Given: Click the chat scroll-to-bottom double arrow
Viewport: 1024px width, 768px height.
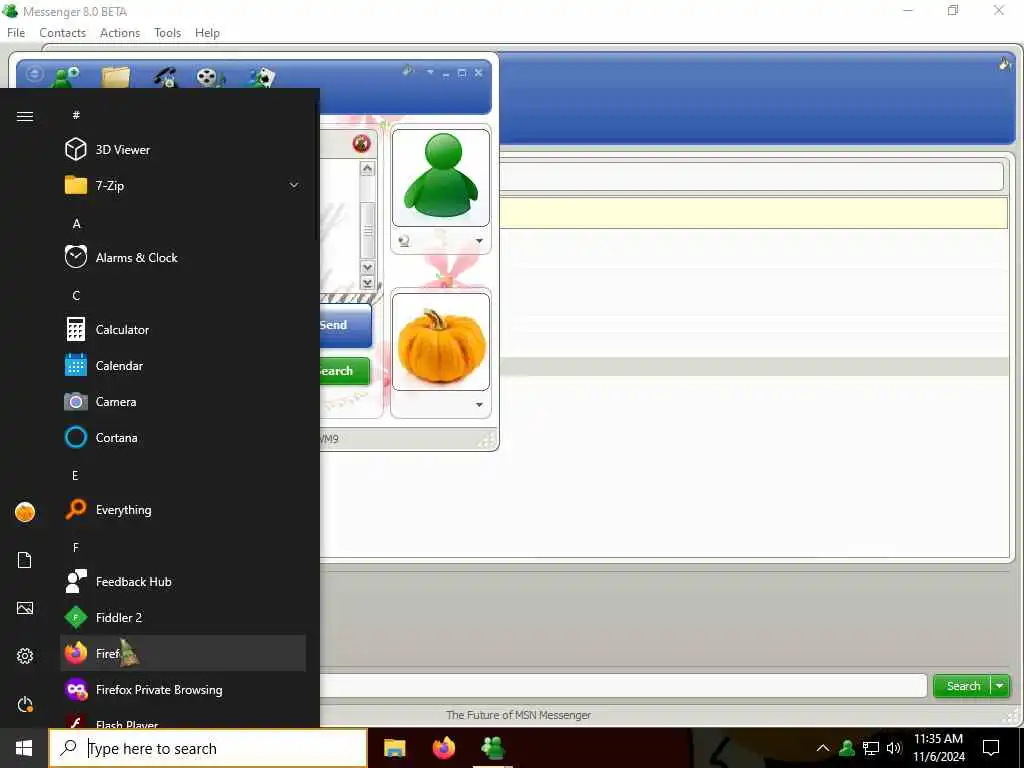Looking at the screenshot, I should [x=367, y=283].
